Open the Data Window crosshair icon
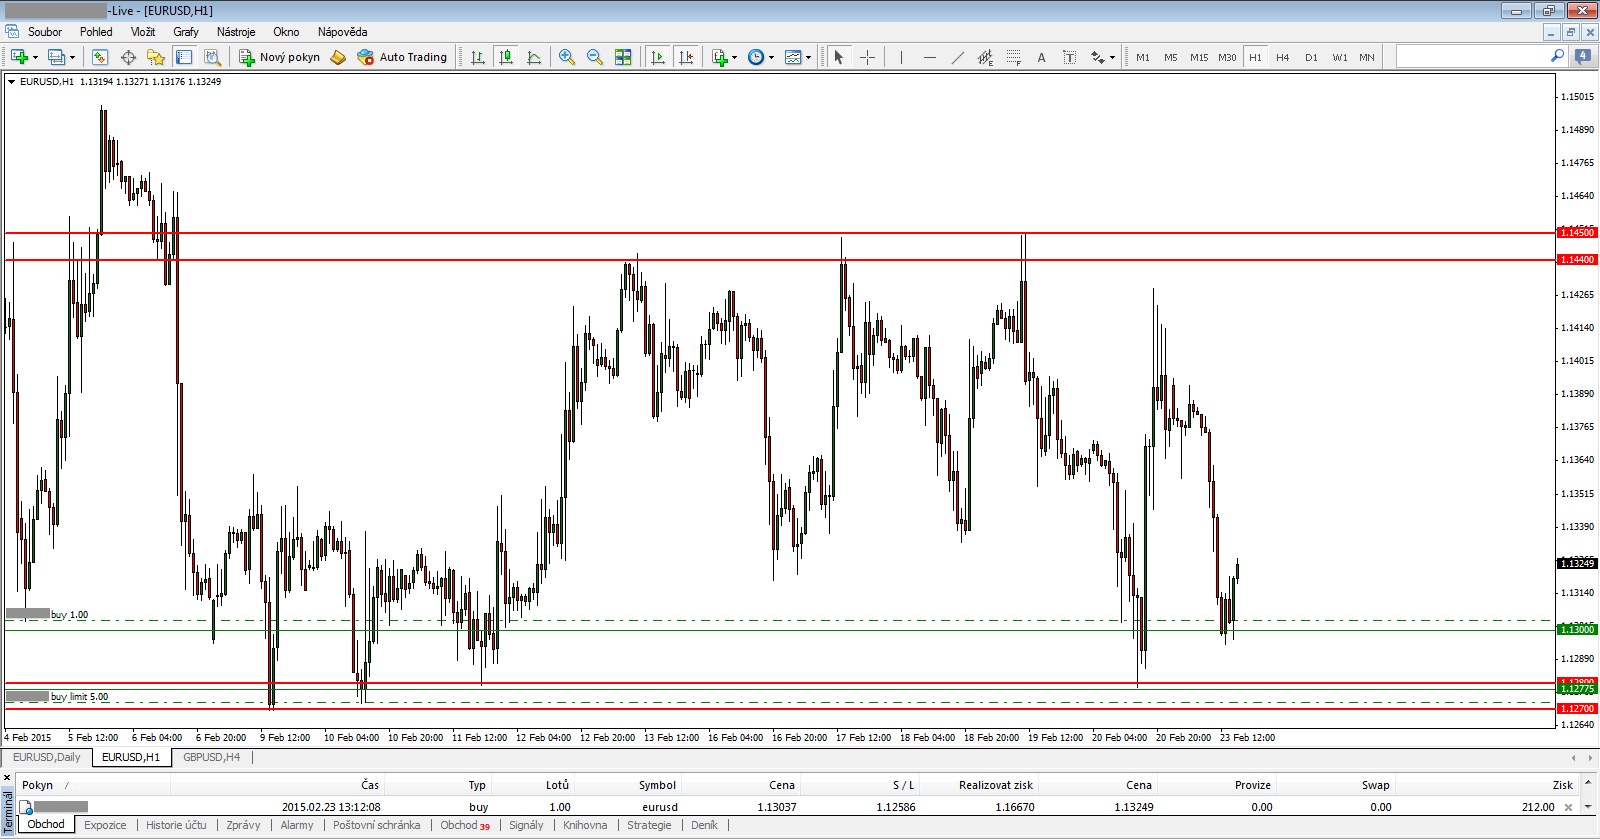This screenshot has height=840, width=1600. tap(128, 57)
